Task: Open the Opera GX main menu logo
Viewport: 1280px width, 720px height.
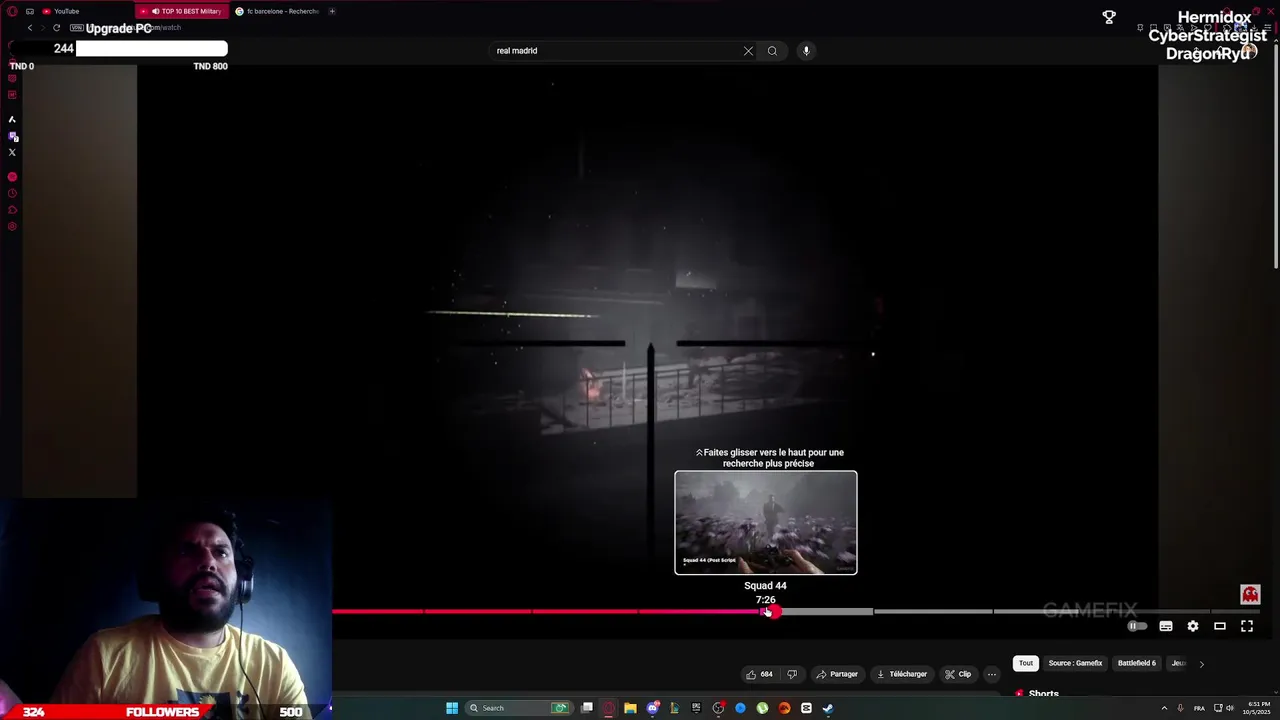Action: (x=12, y=11)
